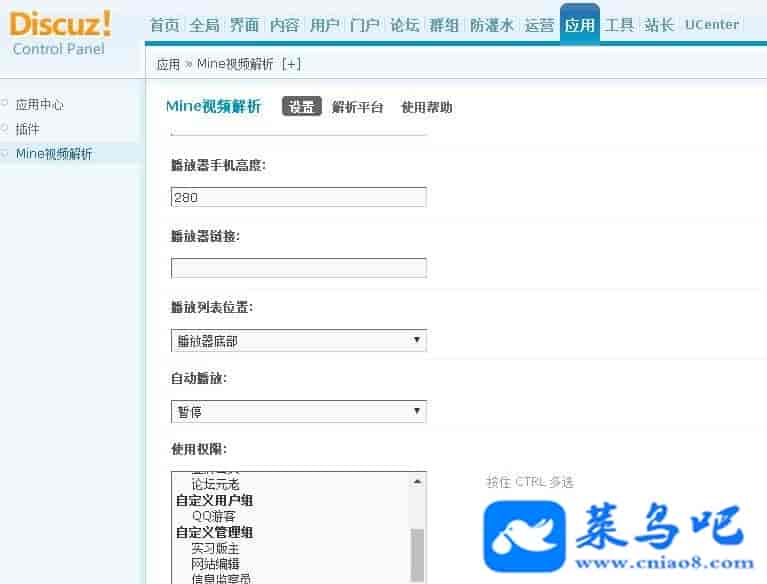Click the permissions list scrollbar thumb
767x584 pixels.
[417, 555]
